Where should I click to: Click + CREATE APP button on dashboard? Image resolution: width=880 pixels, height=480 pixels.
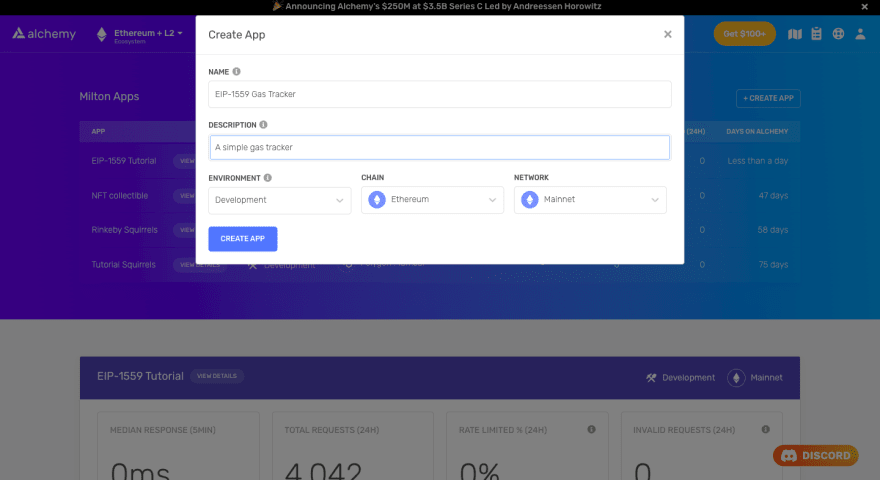(x=768, y=98)
